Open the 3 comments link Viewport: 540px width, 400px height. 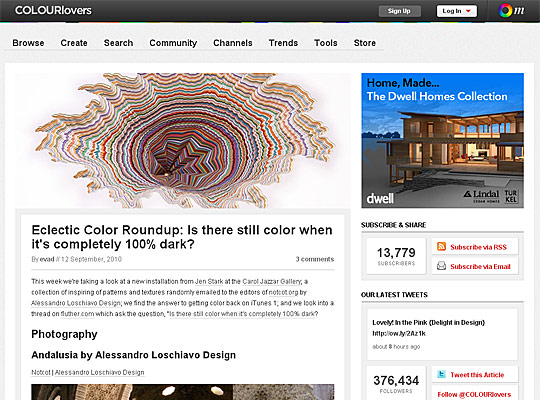click(315, 259)
